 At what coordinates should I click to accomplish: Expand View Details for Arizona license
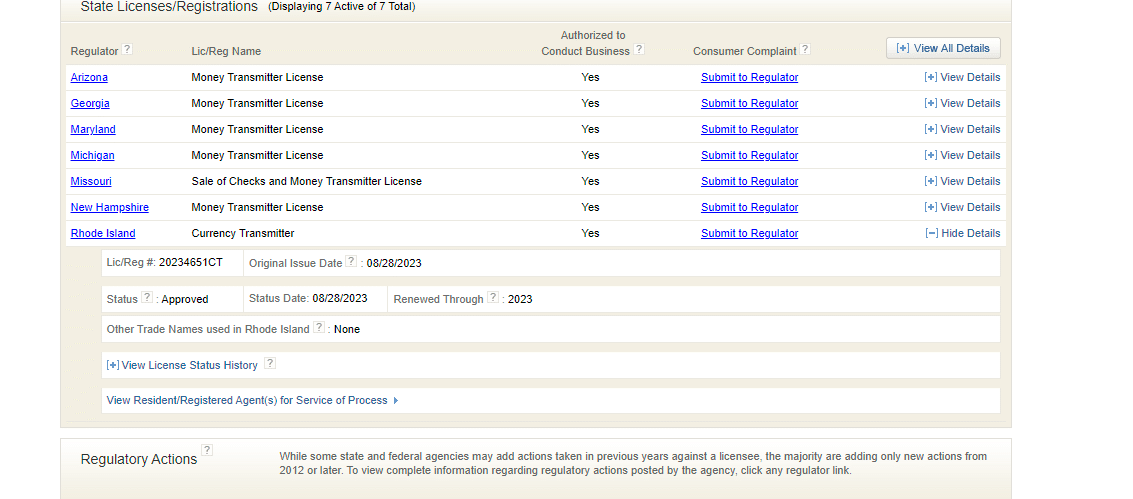962,77
